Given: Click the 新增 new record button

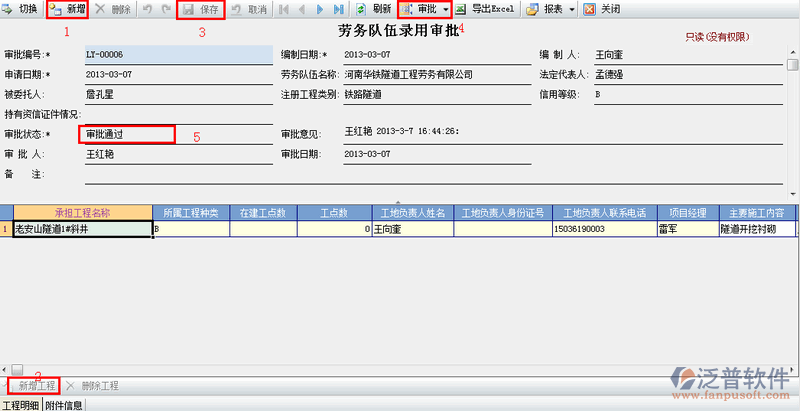Looking at the screenshot, I should click(x=67, y=9).
